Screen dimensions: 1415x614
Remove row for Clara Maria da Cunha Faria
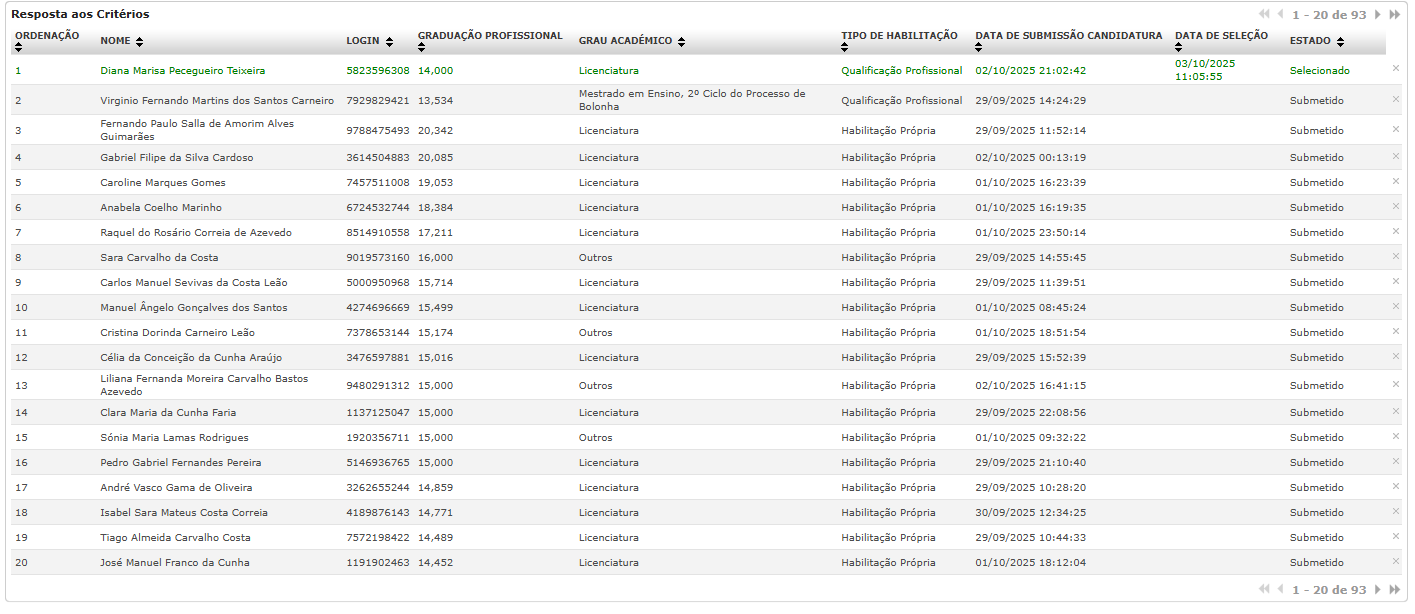[1396, 411]
